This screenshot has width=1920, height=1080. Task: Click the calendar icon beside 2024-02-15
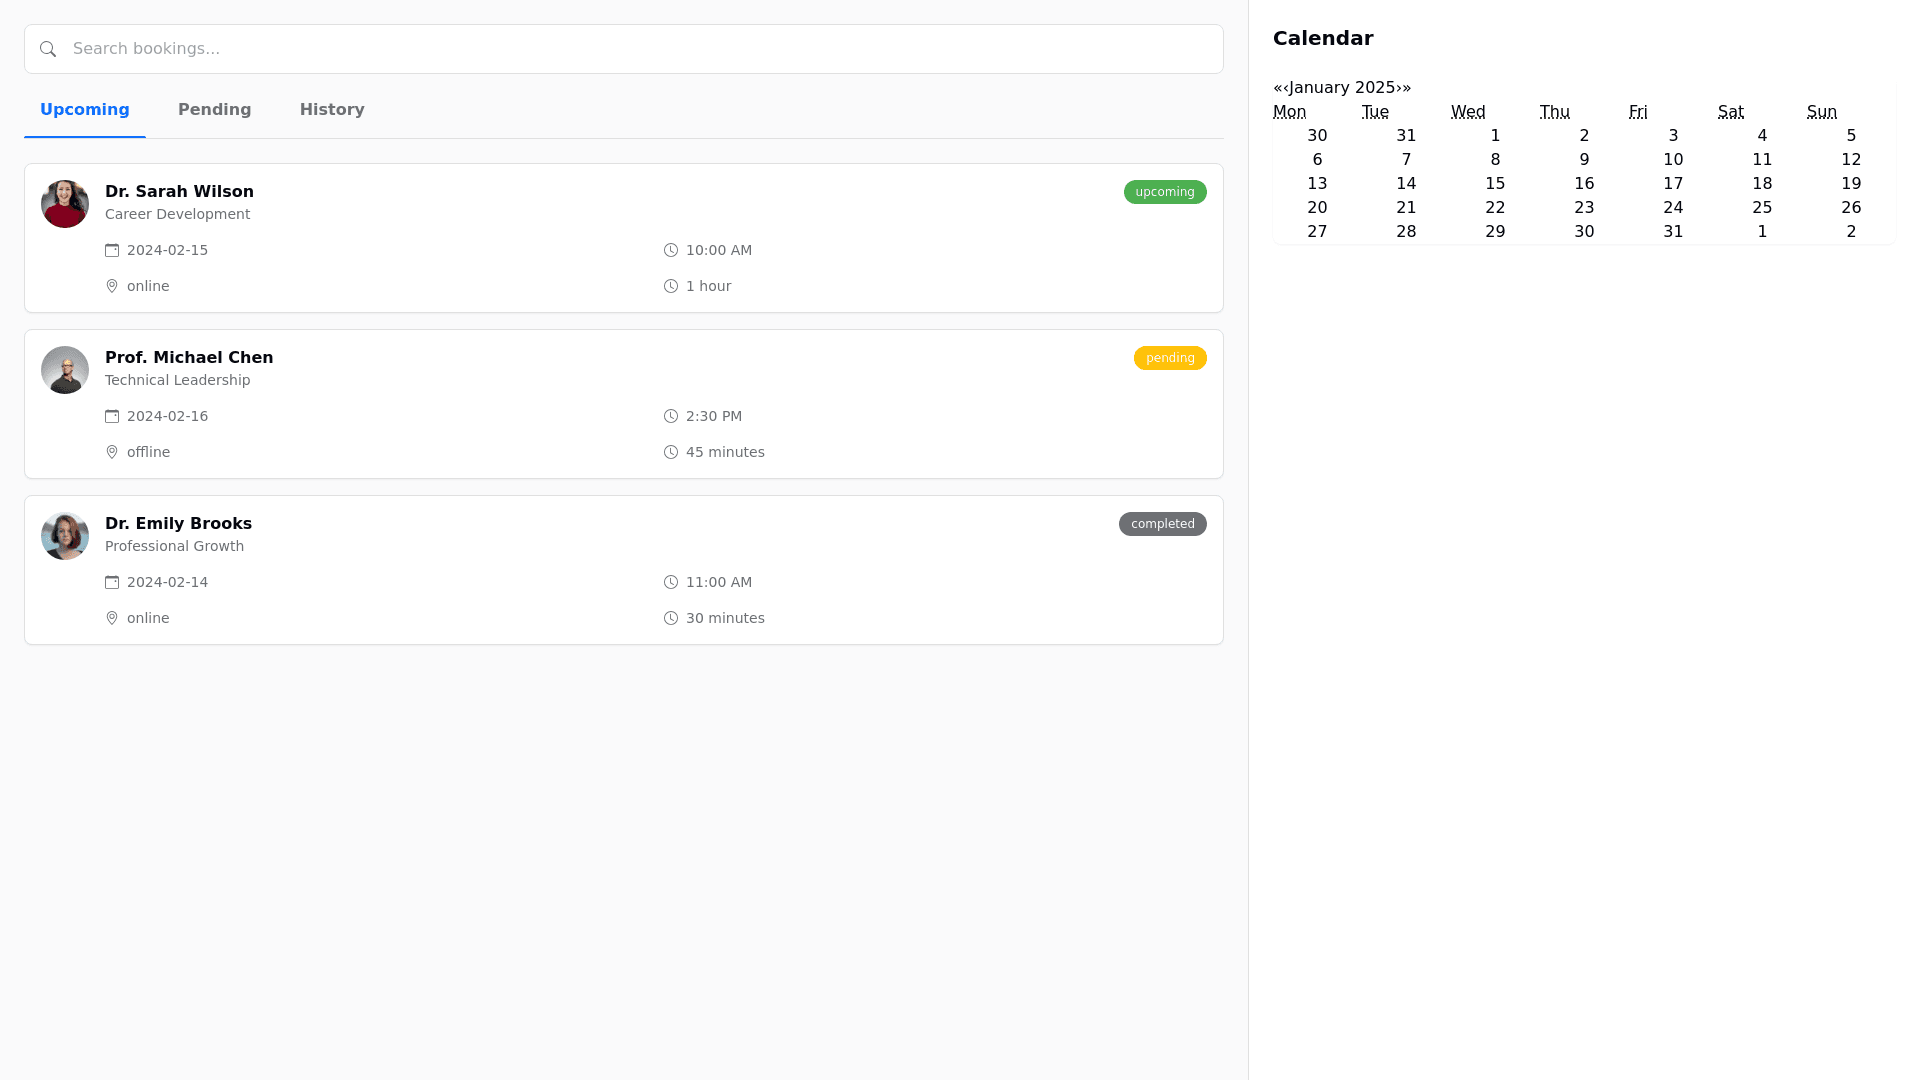pyautogui.click(x=112, y=250)
